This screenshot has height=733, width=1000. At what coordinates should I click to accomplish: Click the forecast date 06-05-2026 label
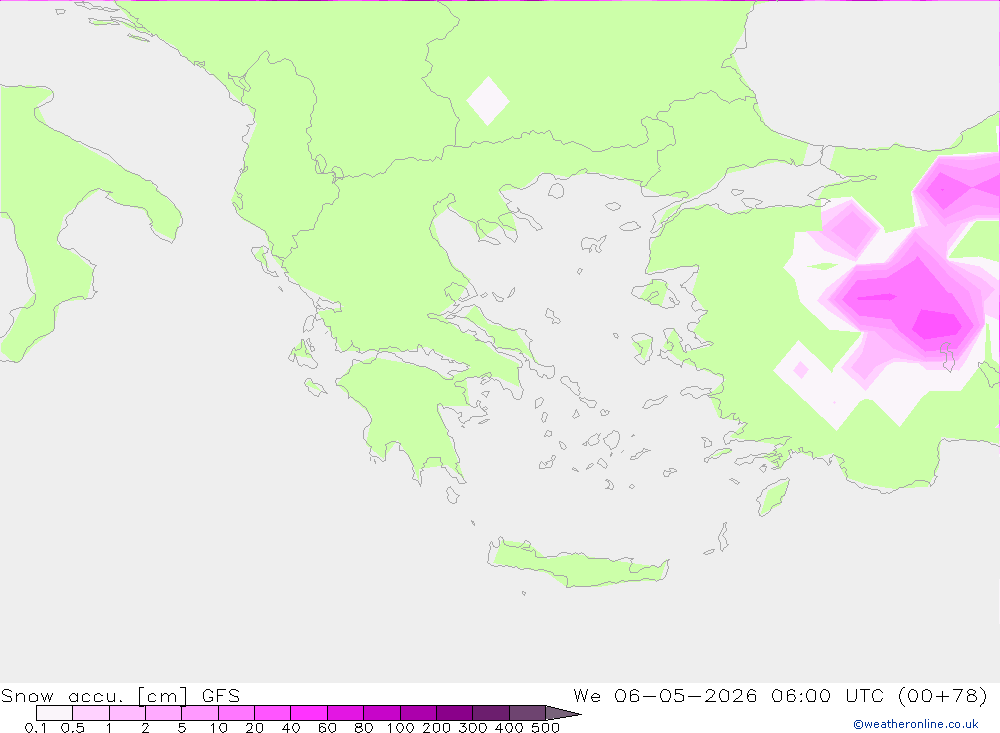(x=686, y=695)
